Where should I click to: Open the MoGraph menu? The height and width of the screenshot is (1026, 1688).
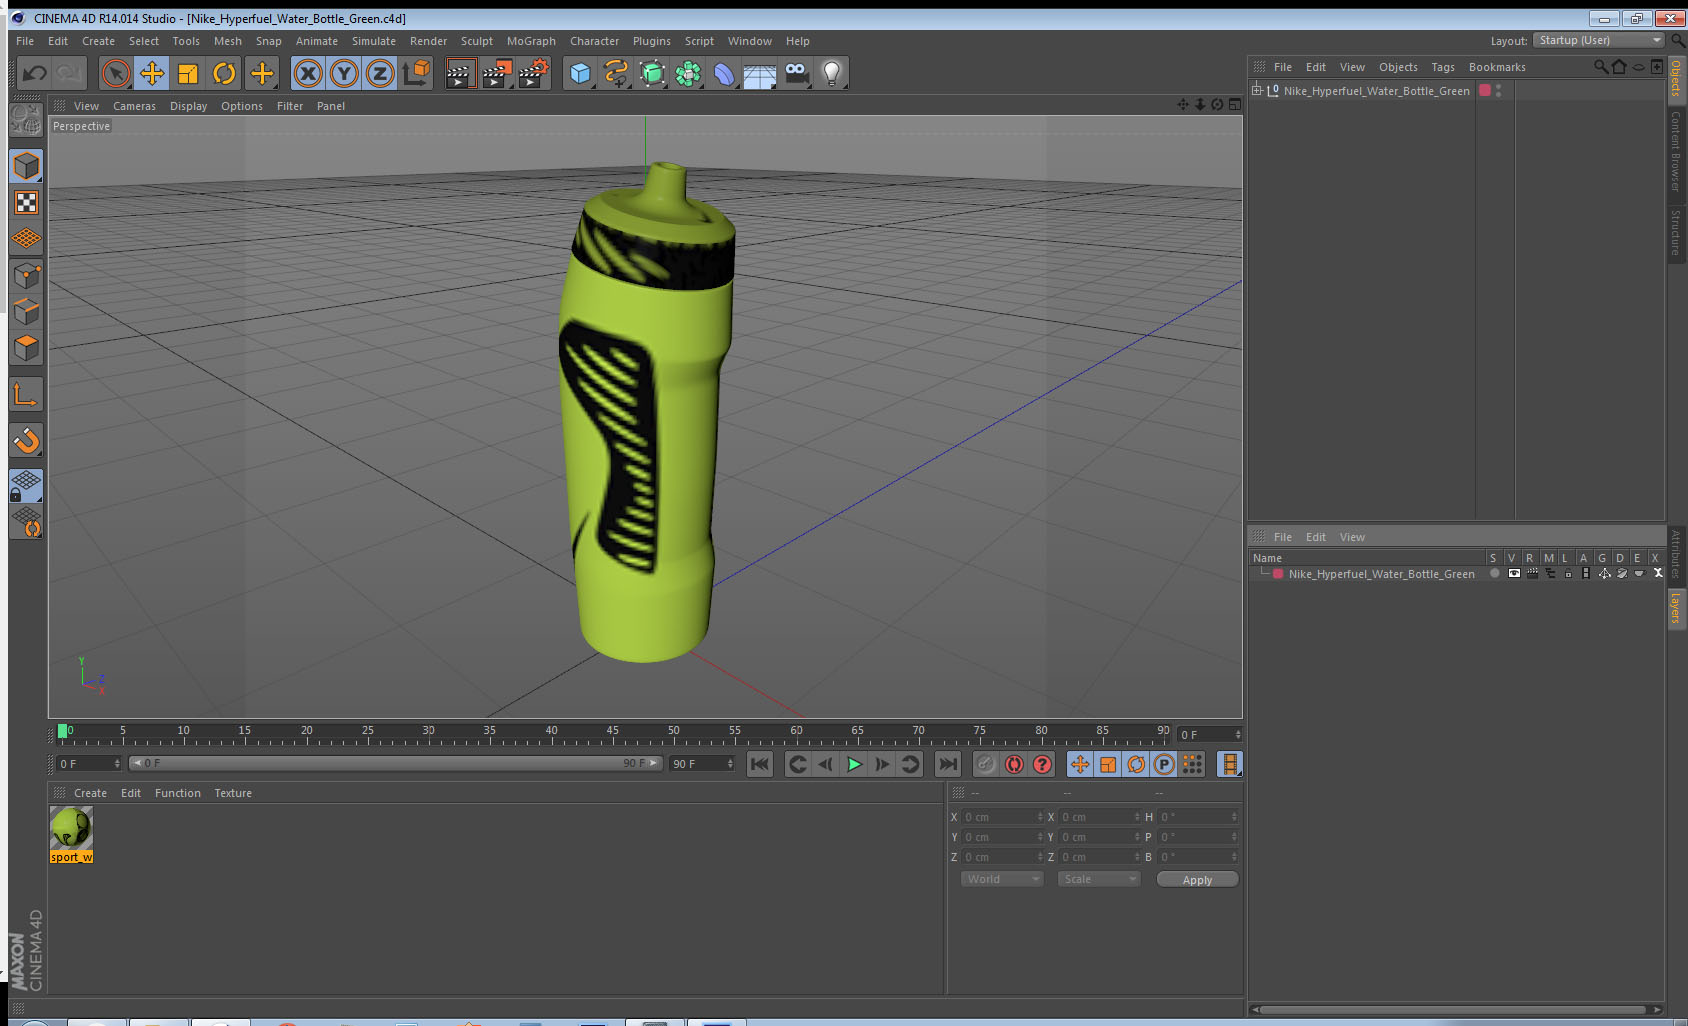[x=531, y=41]
